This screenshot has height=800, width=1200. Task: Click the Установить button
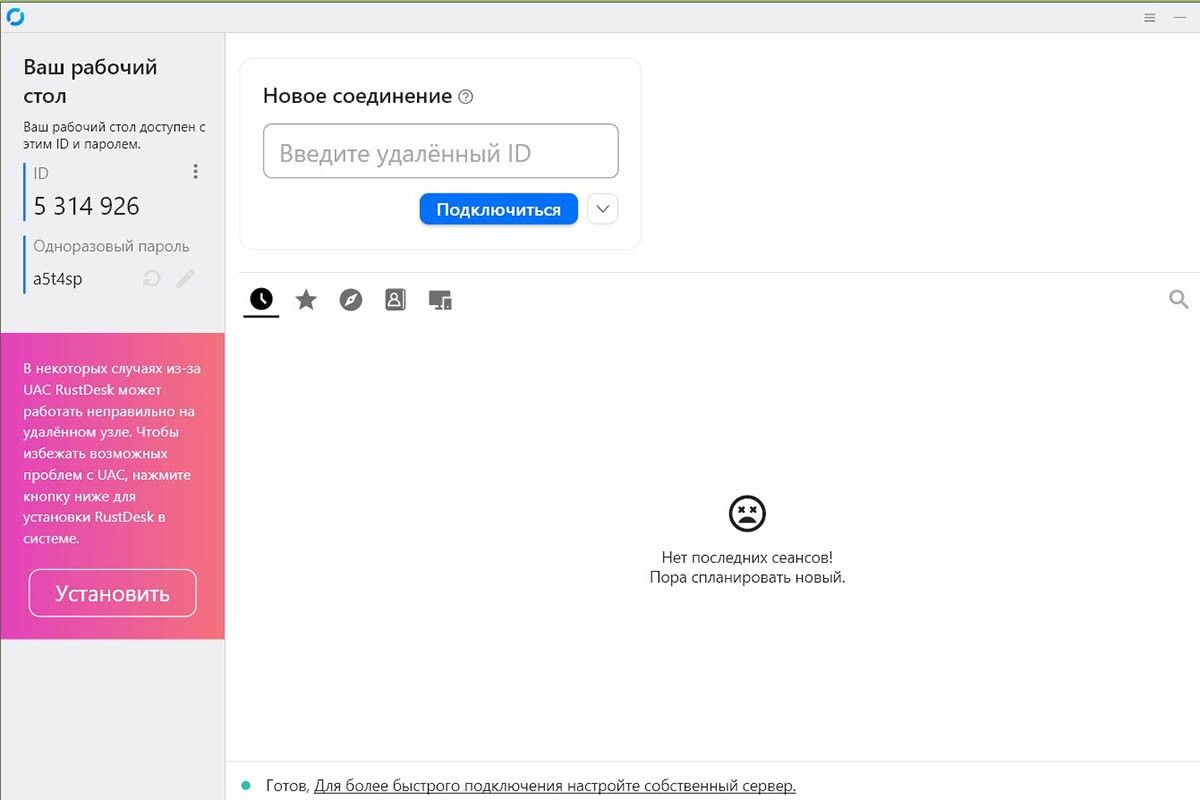pyautogui.click(x=112, y=593)
